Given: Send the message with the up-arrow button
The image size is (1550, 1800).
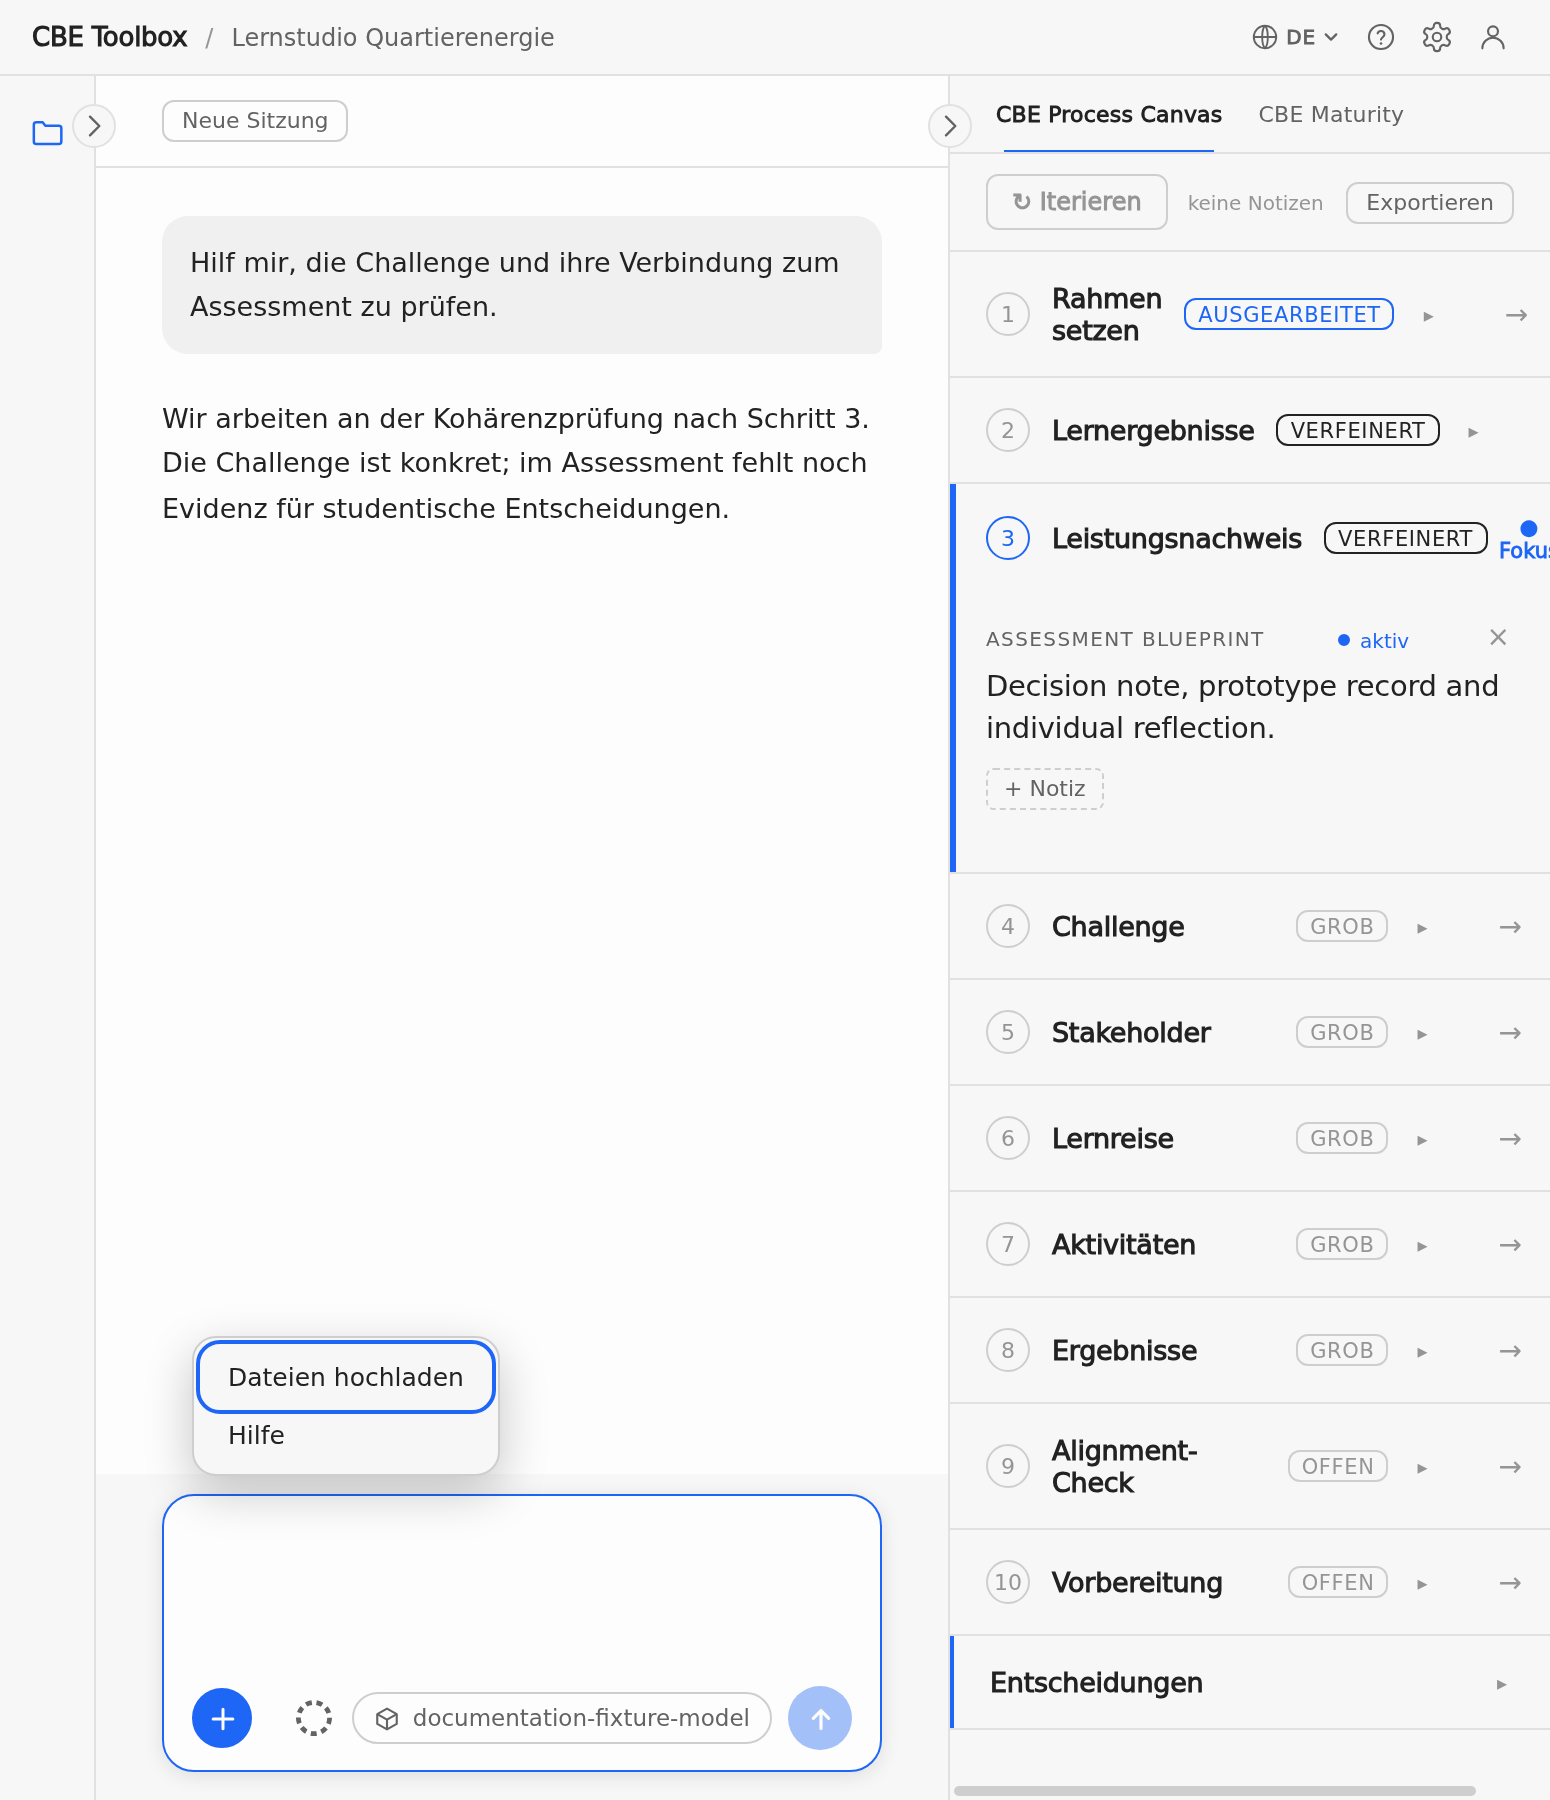Looking at the screenshot, I should (x=820, y=1718).
